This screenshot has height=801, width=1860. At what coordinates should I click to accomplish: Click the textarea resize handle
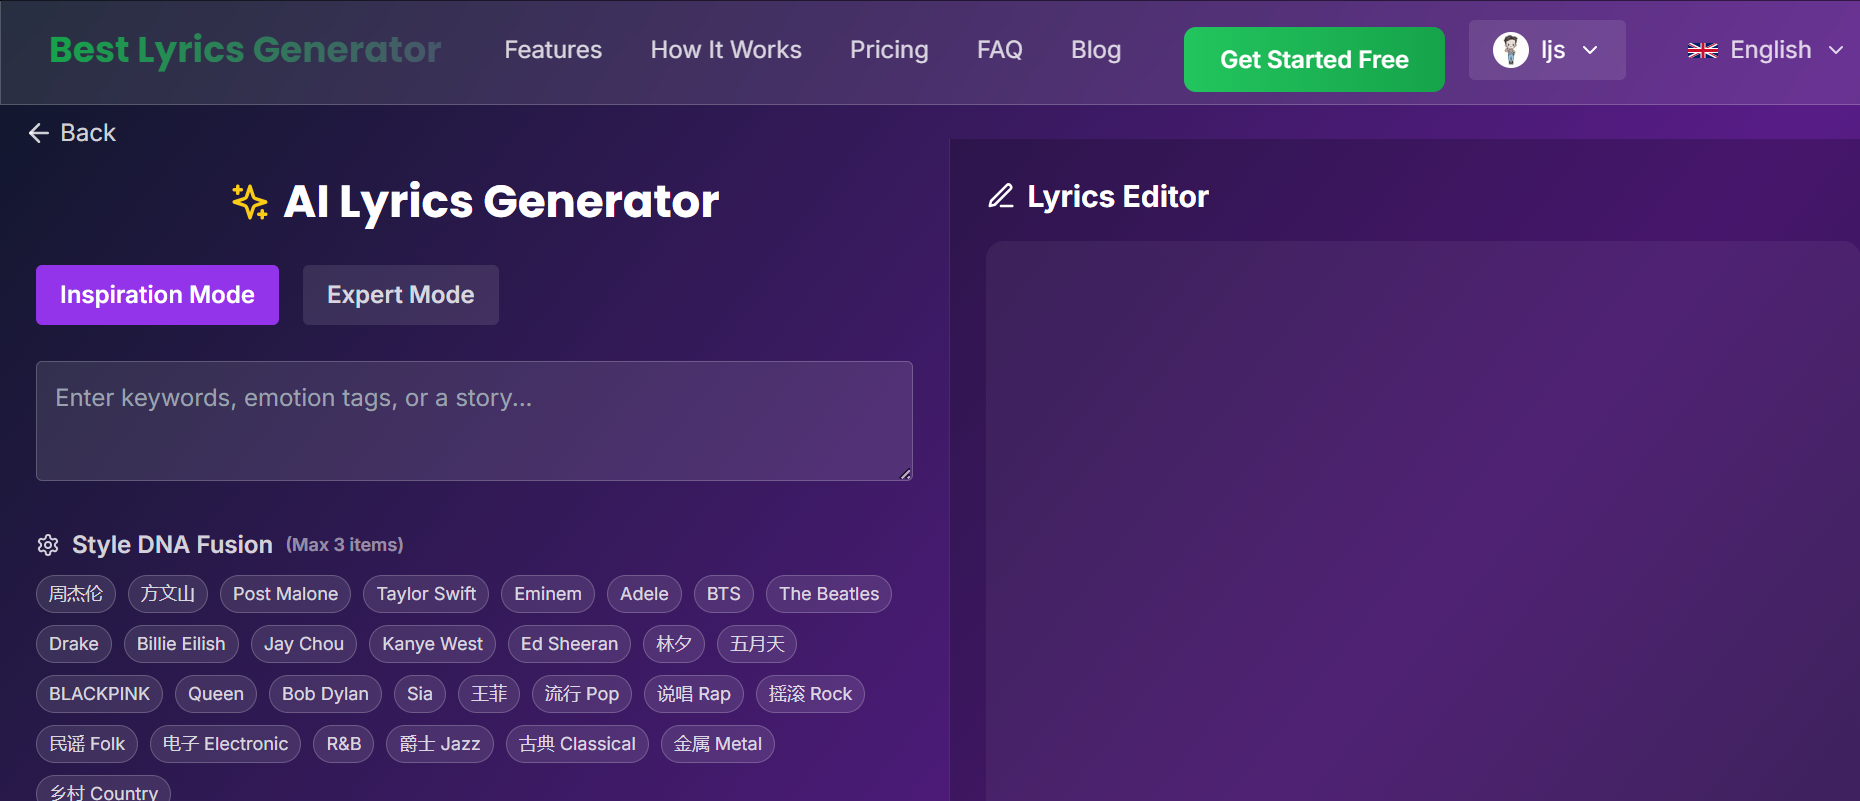905,473
